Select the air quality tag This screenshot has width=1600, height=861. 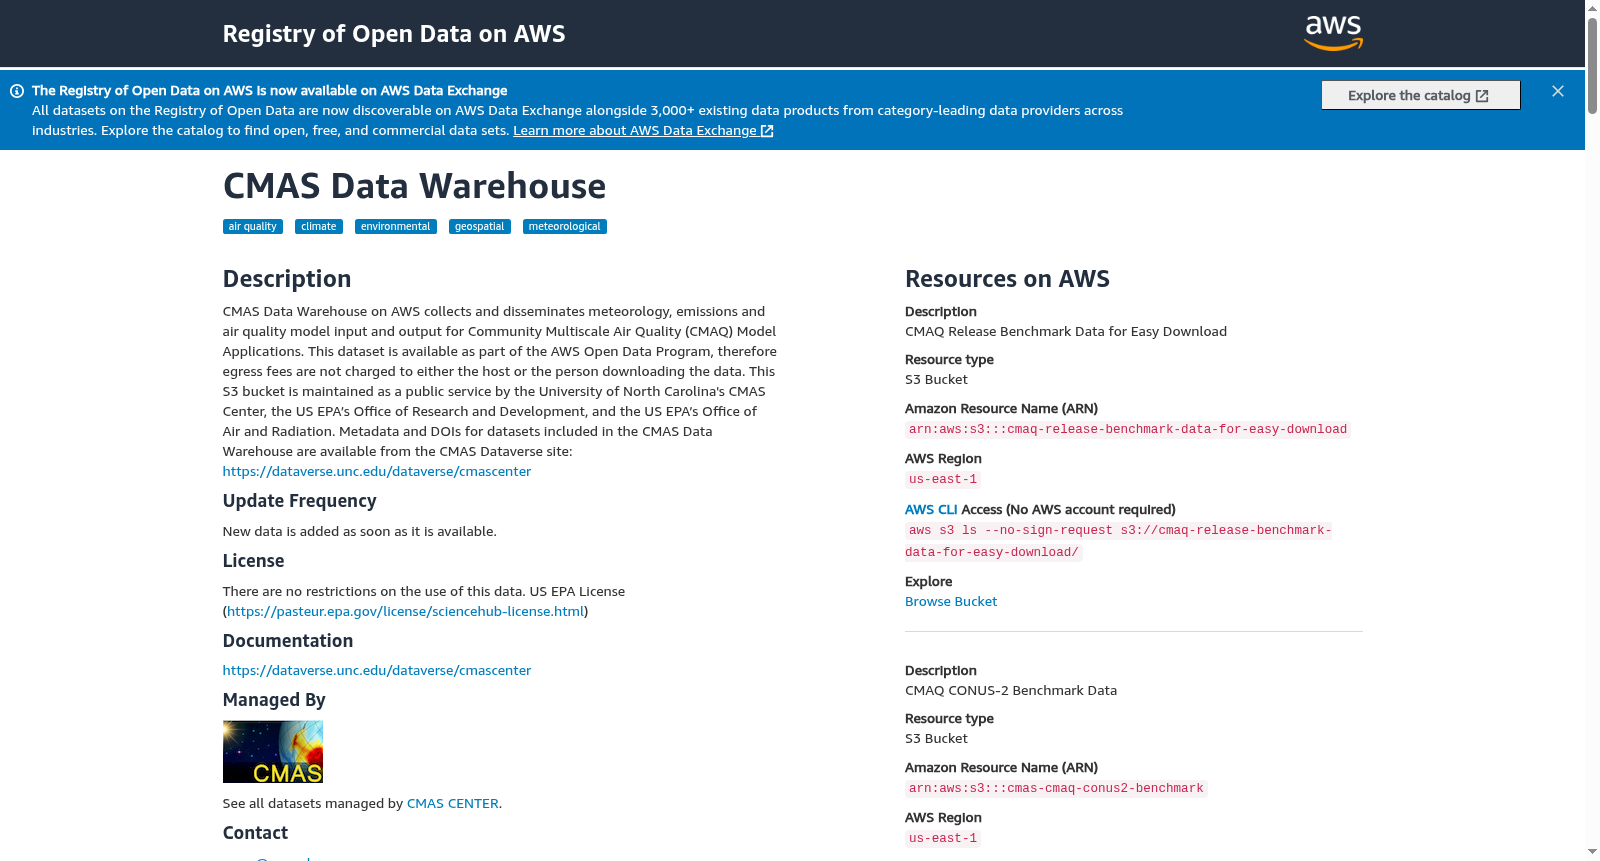(253, 227)
